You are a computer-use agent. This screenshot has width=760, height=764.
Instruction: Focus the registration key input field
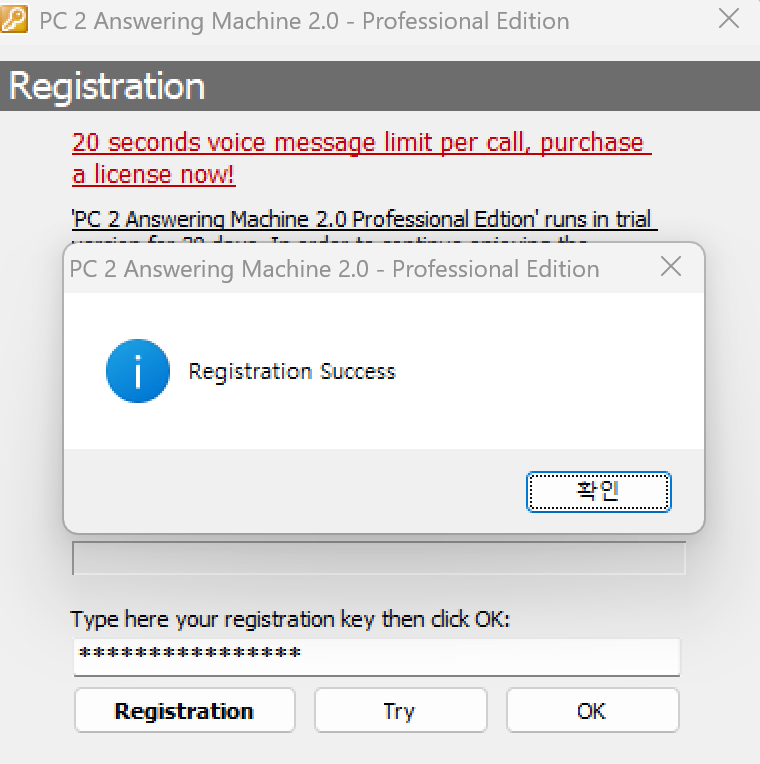pyautogui.click(x=377, y=657)
